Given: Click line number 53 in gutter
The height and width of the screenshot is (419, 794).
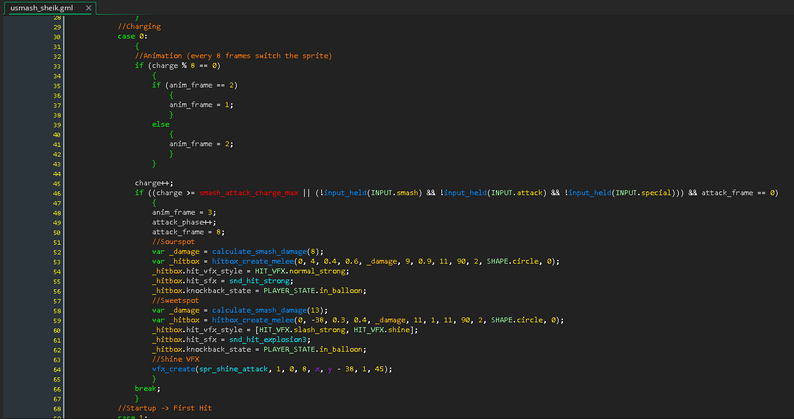Looking at the screenshot, I should [57, 262].
